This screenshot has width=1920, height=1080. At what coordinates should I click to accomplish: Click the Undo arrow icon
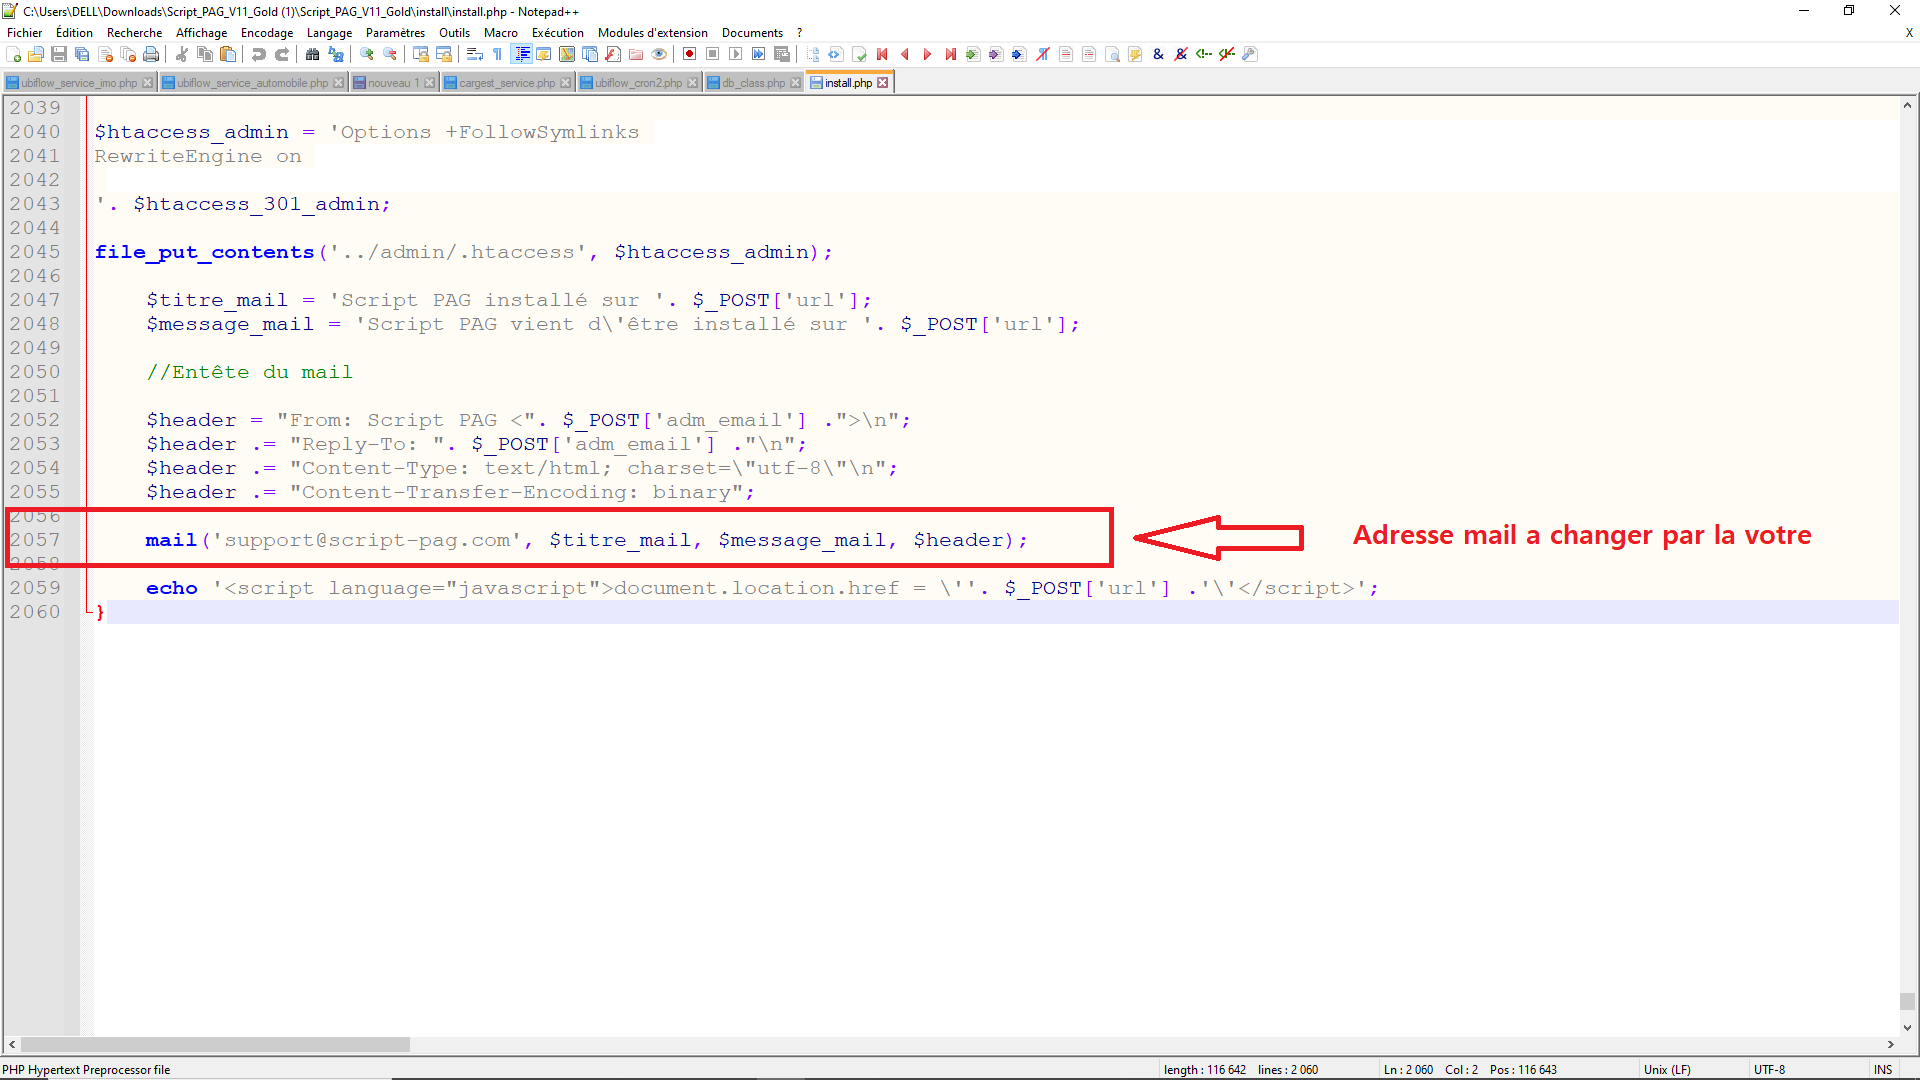coord(259,54)
